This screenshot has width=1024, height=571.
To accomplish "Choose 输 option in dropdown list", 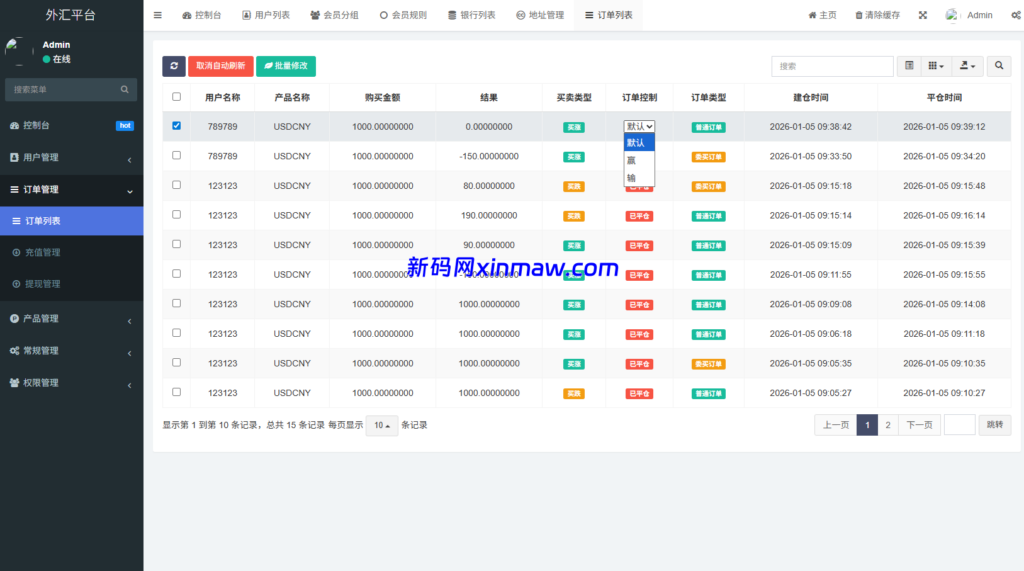I will (x=639, y=178).
